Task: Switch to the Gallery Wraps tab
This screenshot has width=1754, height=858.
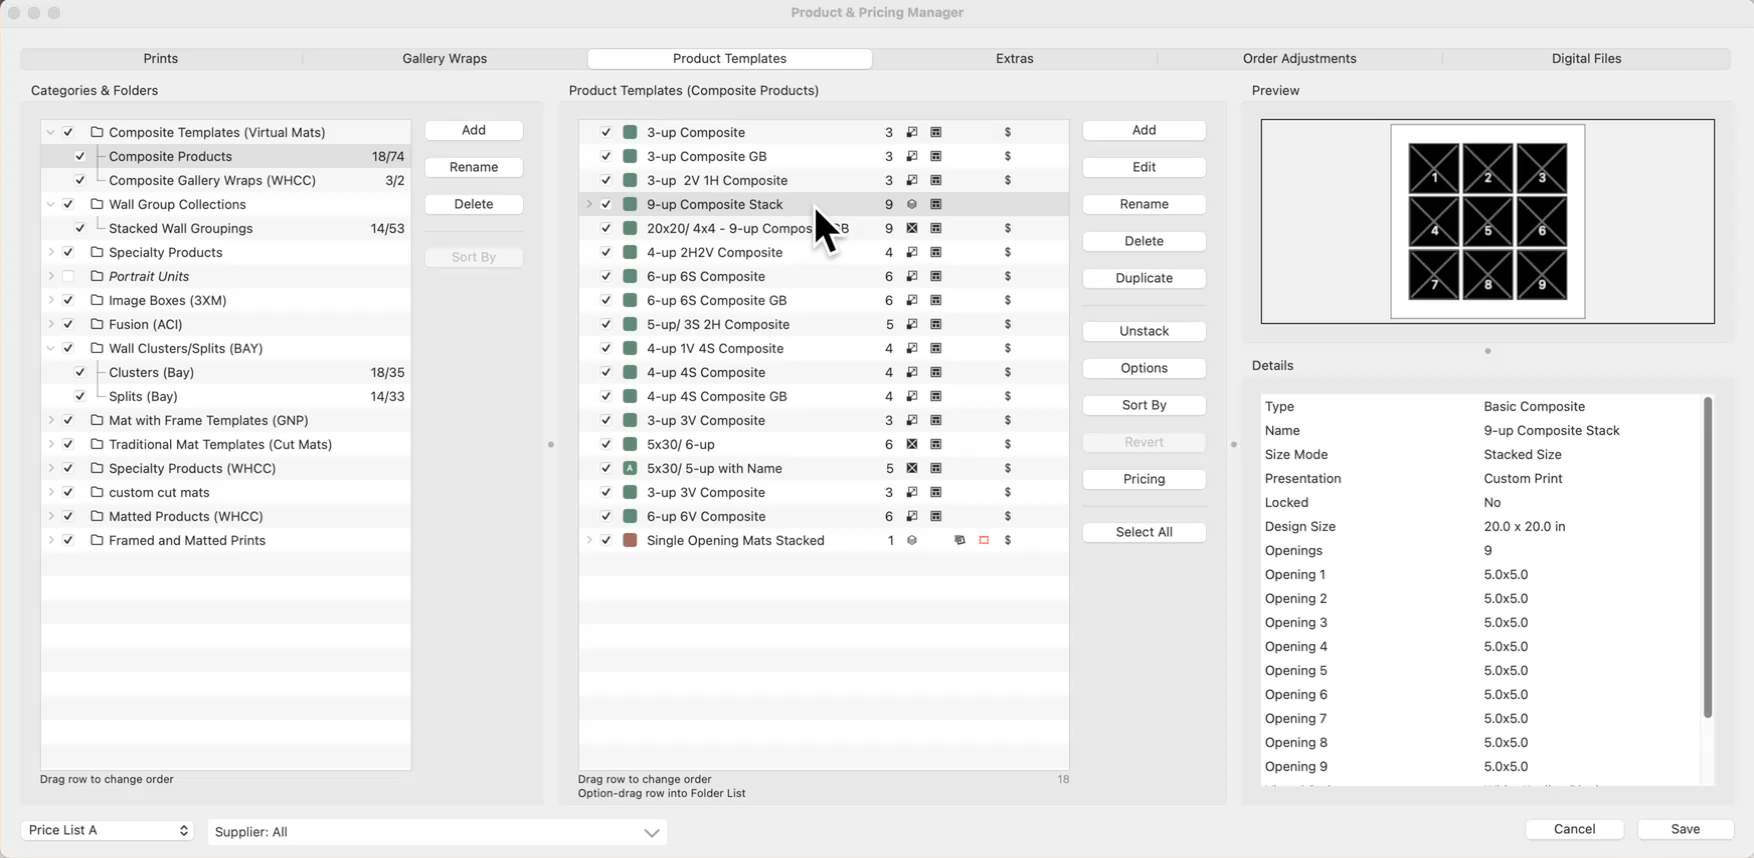Action: 444,59
